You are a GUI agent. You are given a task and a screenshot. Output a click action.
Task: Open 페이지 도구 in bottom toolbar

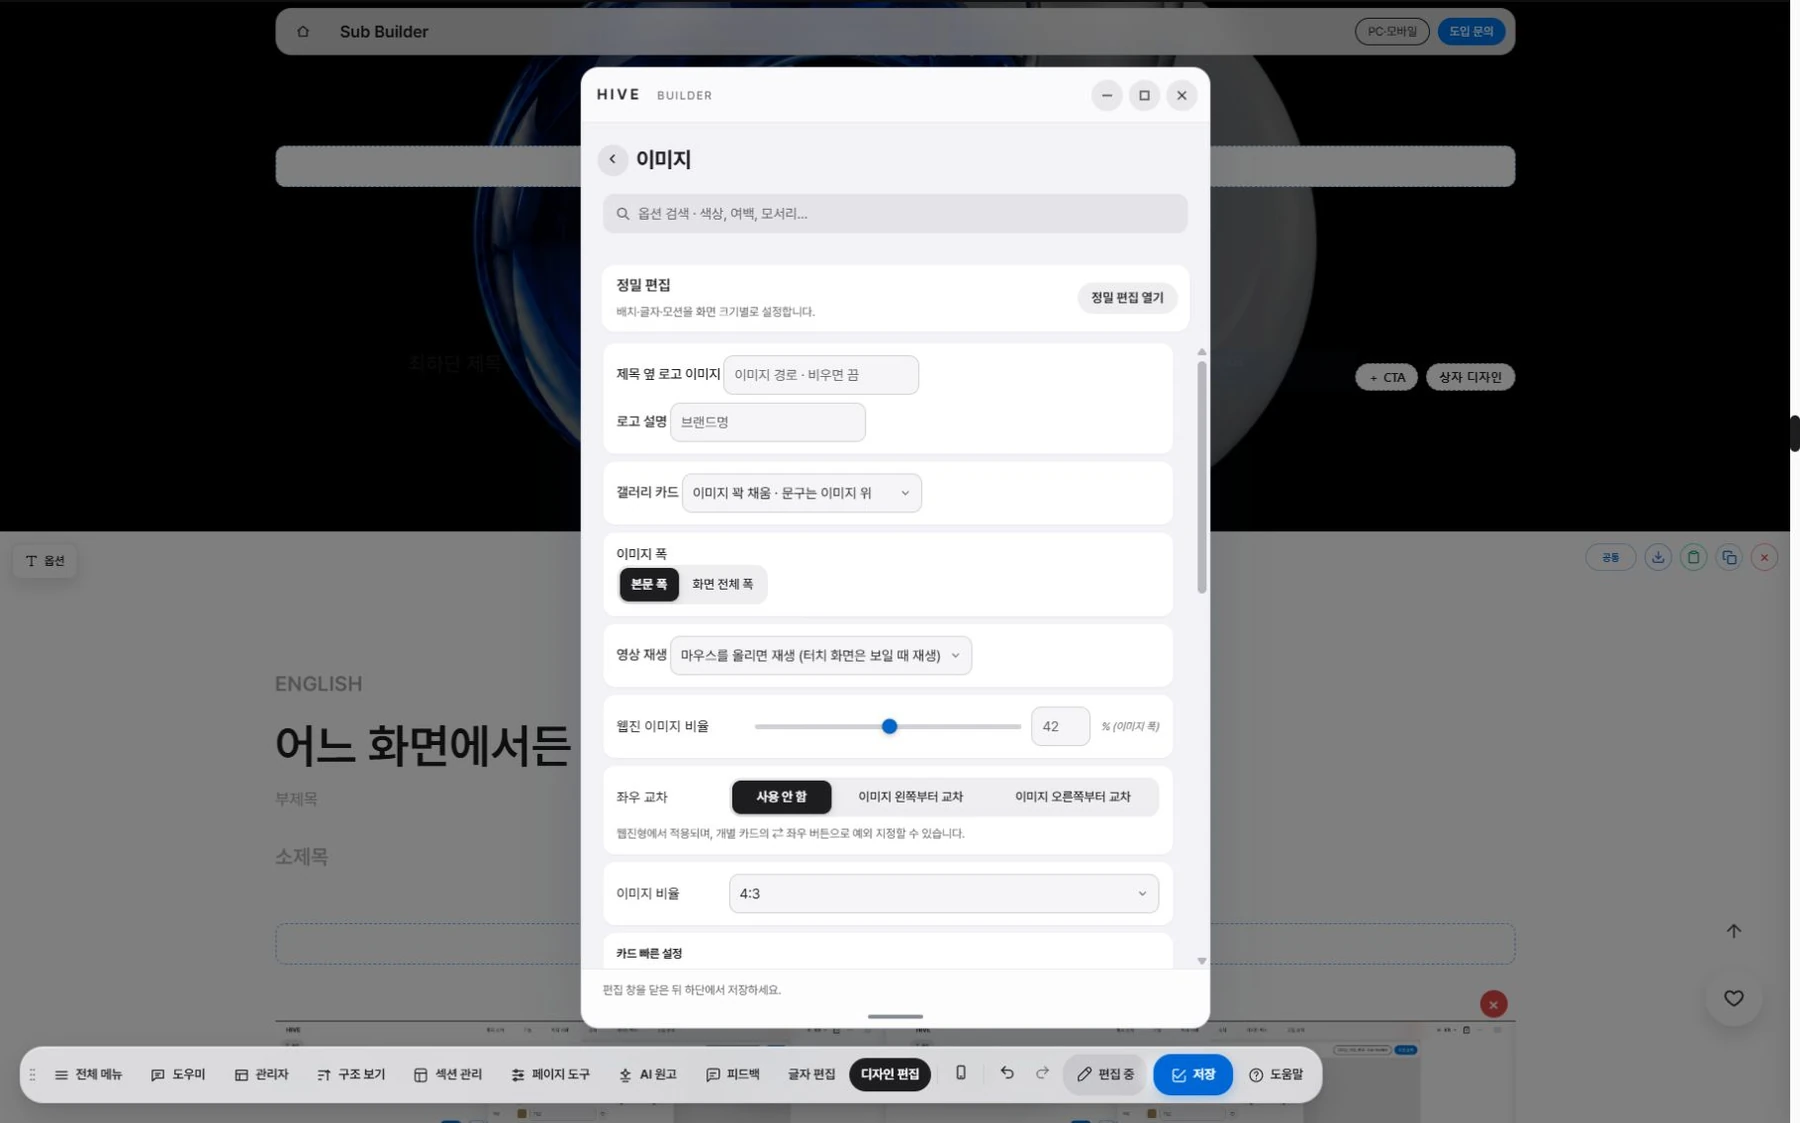(x=550, y=1075)
